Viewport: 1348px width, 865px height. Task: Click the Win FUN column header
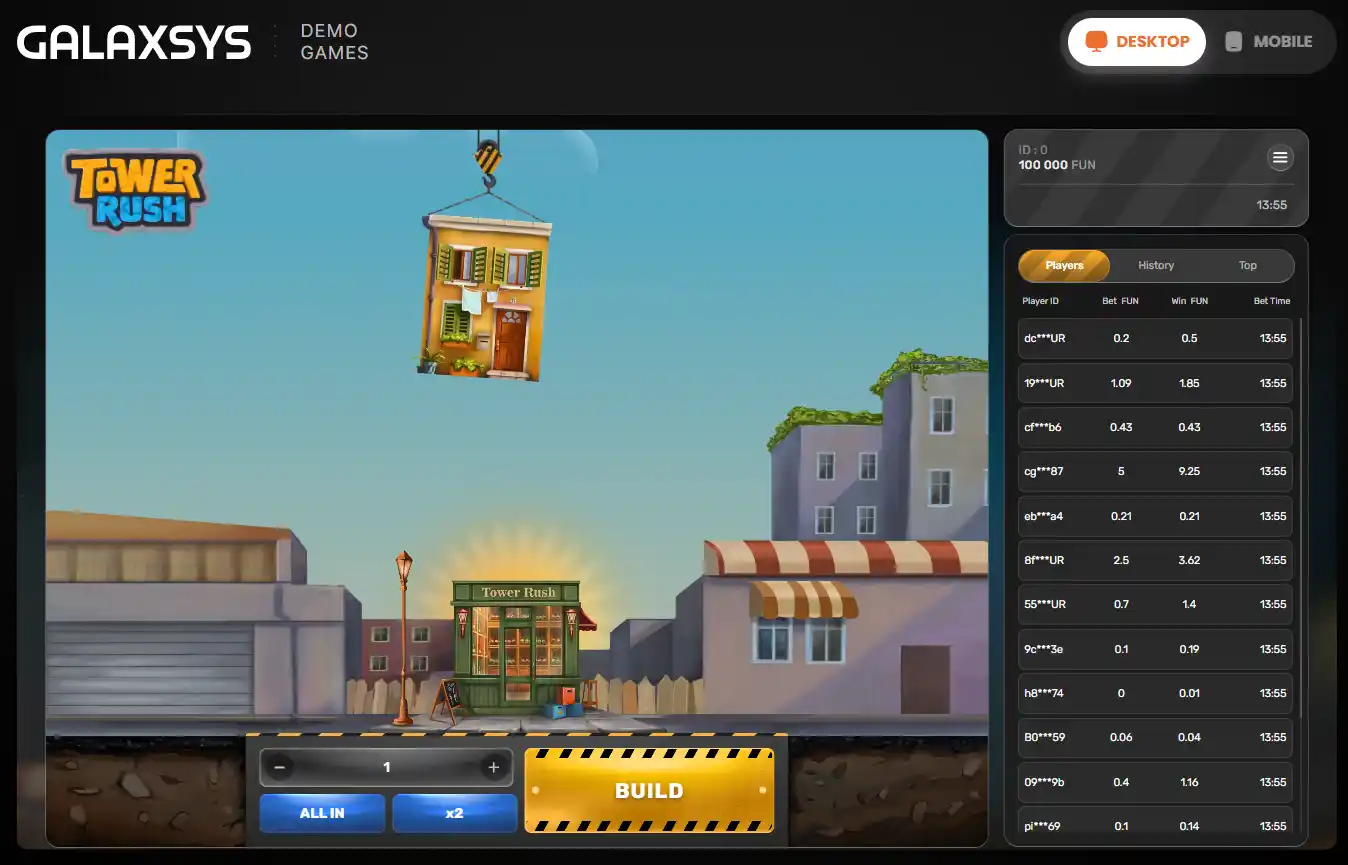pyautogui.click(x=1189, y=301)
